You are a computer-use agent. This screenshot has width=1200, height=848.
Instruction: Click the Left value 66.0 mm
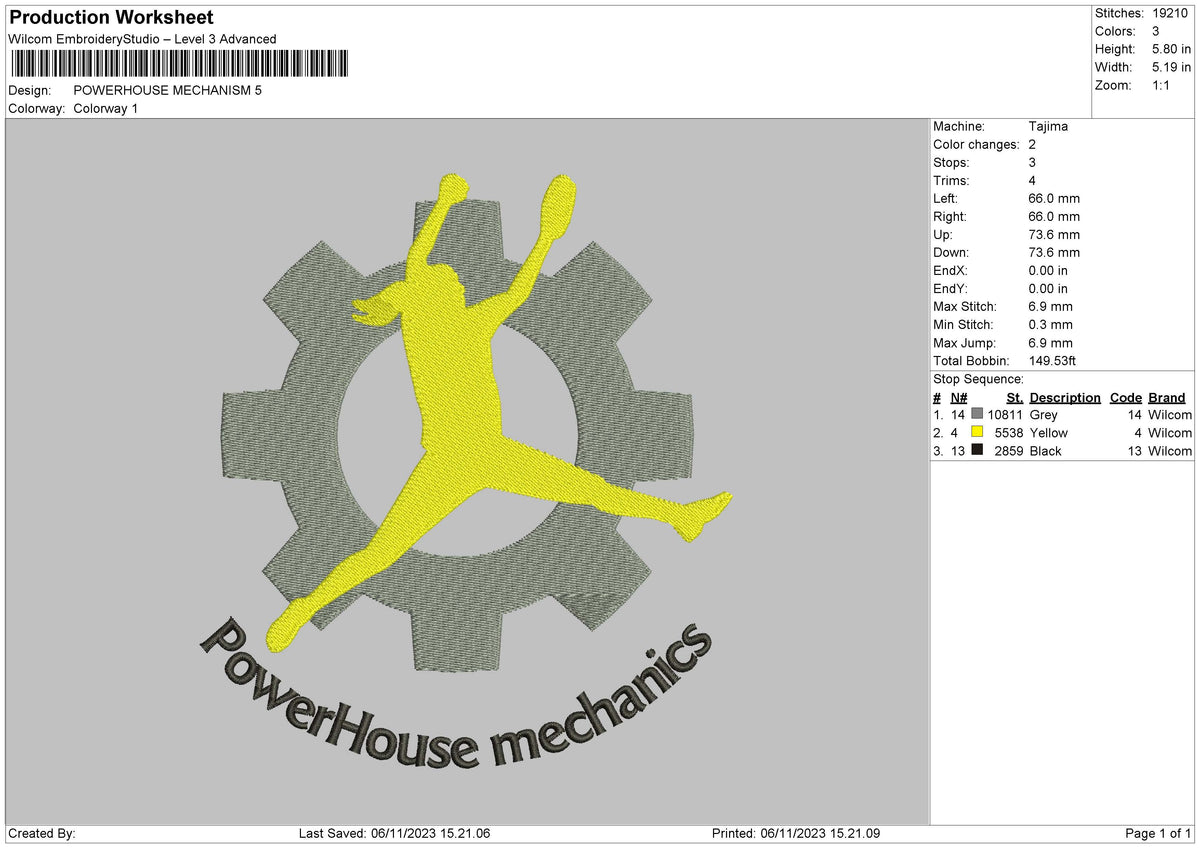[1054, 198]
